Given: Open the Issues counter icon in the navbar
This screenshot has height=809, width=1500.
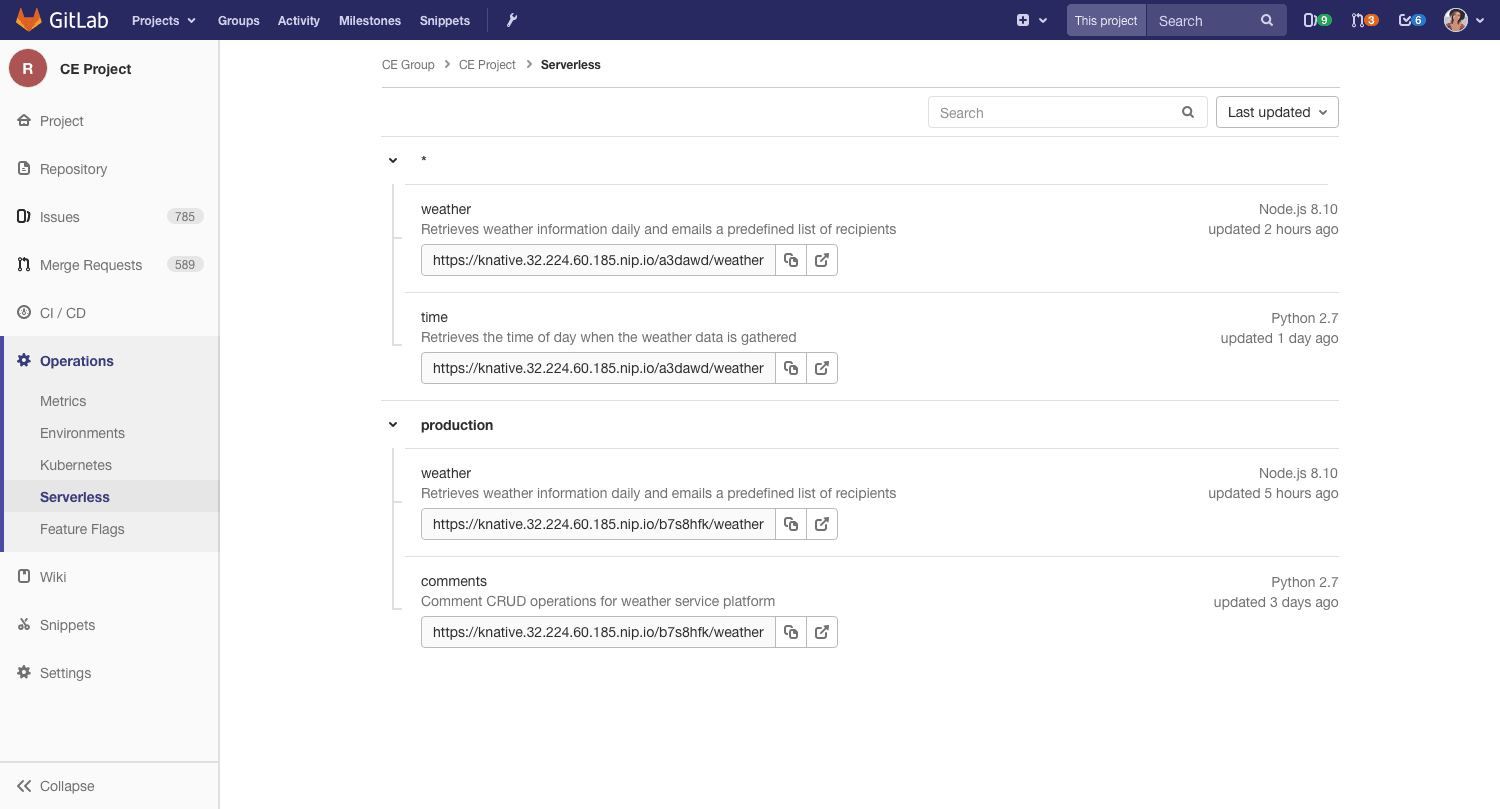Looking at the screenshot, I should [x=1315, y=19].
